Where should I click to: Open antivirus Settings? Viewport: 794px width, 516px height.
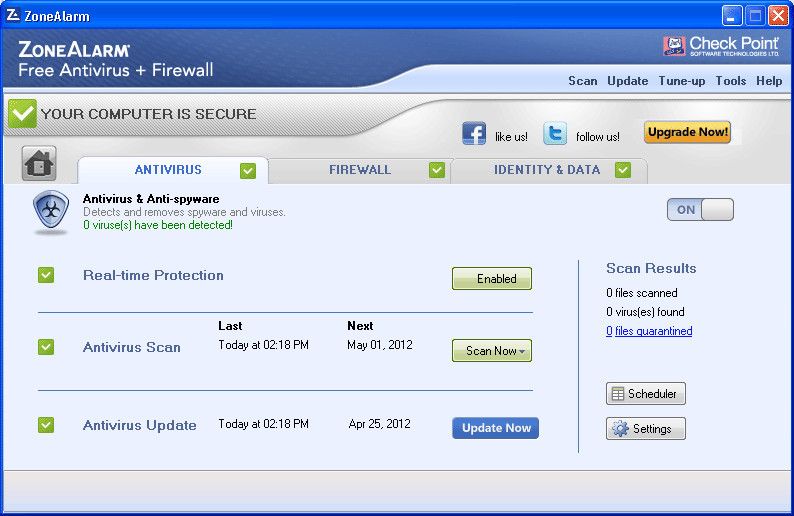646,428
